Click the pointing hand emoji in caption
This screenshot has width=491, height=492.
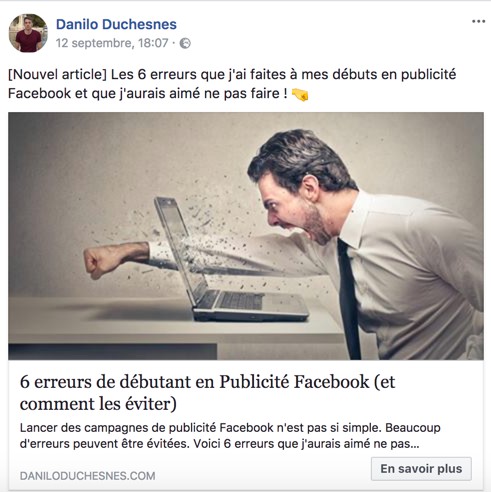click(x=300, y=94)
